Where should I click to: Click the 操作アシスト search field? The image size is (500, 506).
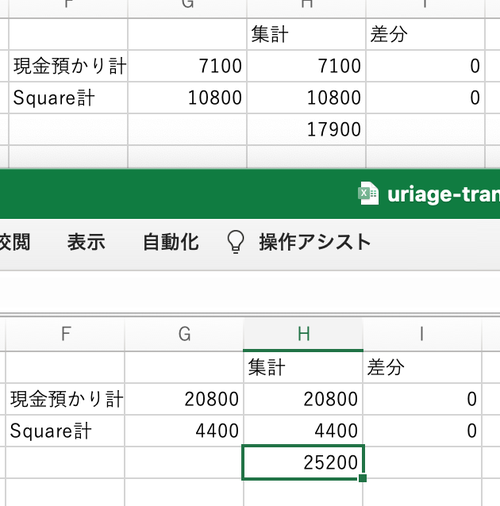[315, 242]
